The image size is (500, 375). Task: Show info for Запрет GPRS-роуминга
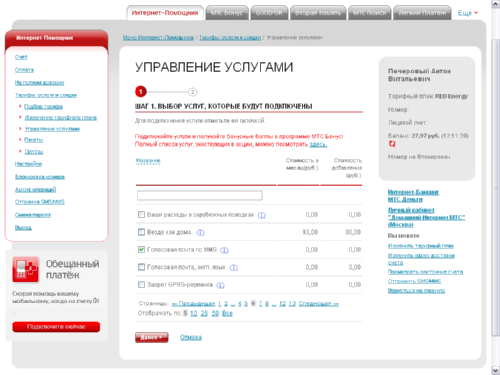220,285
